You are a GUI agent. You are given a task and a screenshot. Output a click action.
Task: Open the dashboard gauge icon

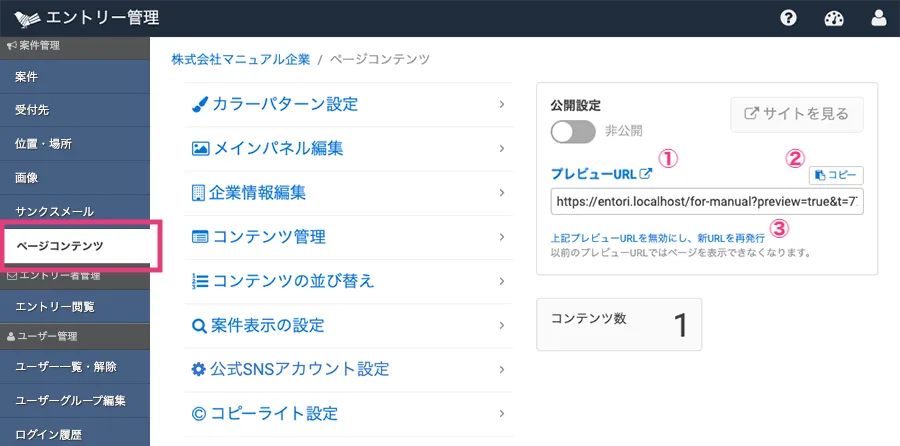pos(834,18)
